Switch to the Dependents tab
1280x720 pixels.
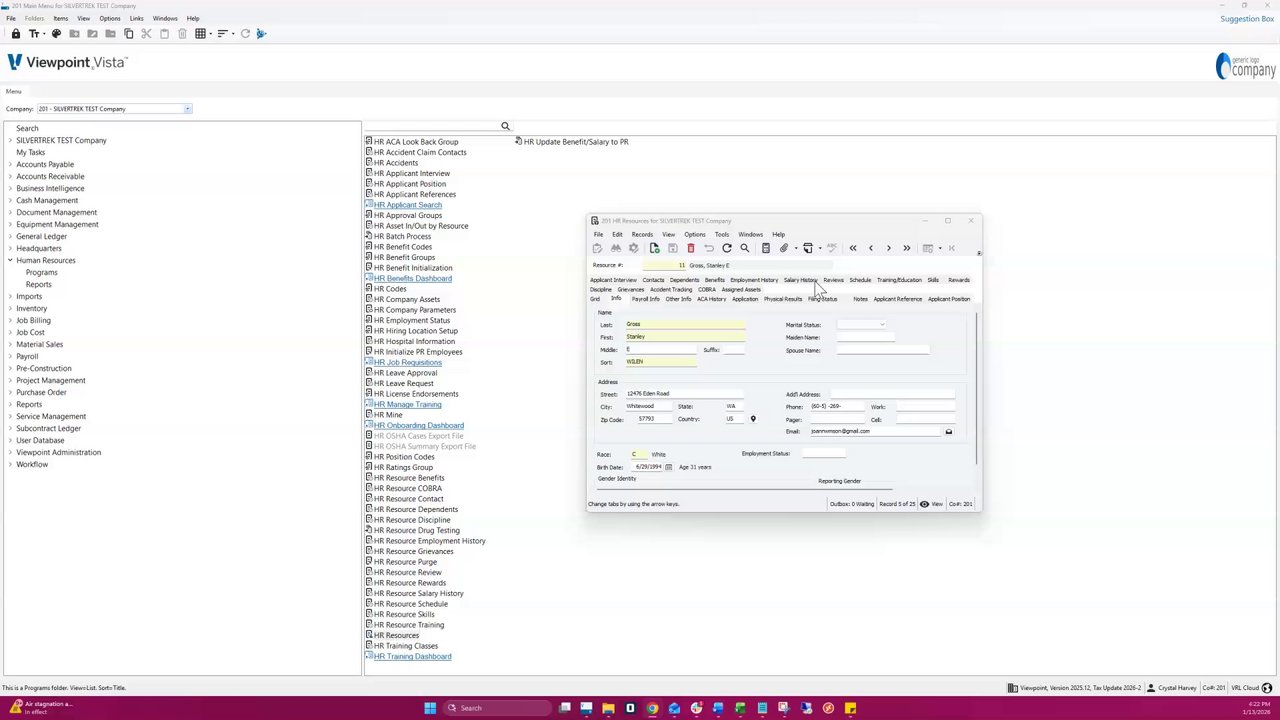click(684, 280)
